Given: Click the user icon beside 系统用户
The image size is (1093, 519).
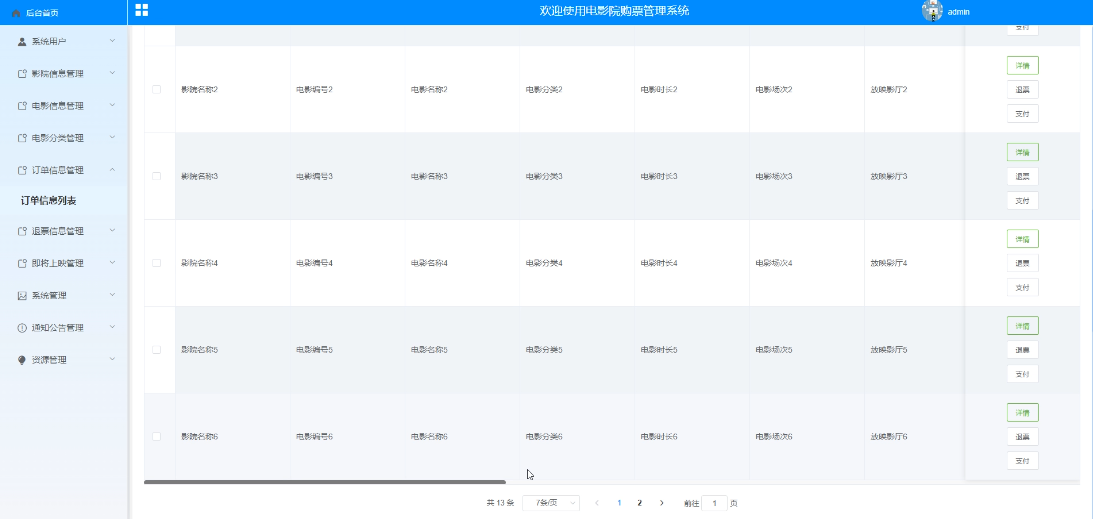Looking at the screenshot, I should pyautogui.click(x=22, y=42).
